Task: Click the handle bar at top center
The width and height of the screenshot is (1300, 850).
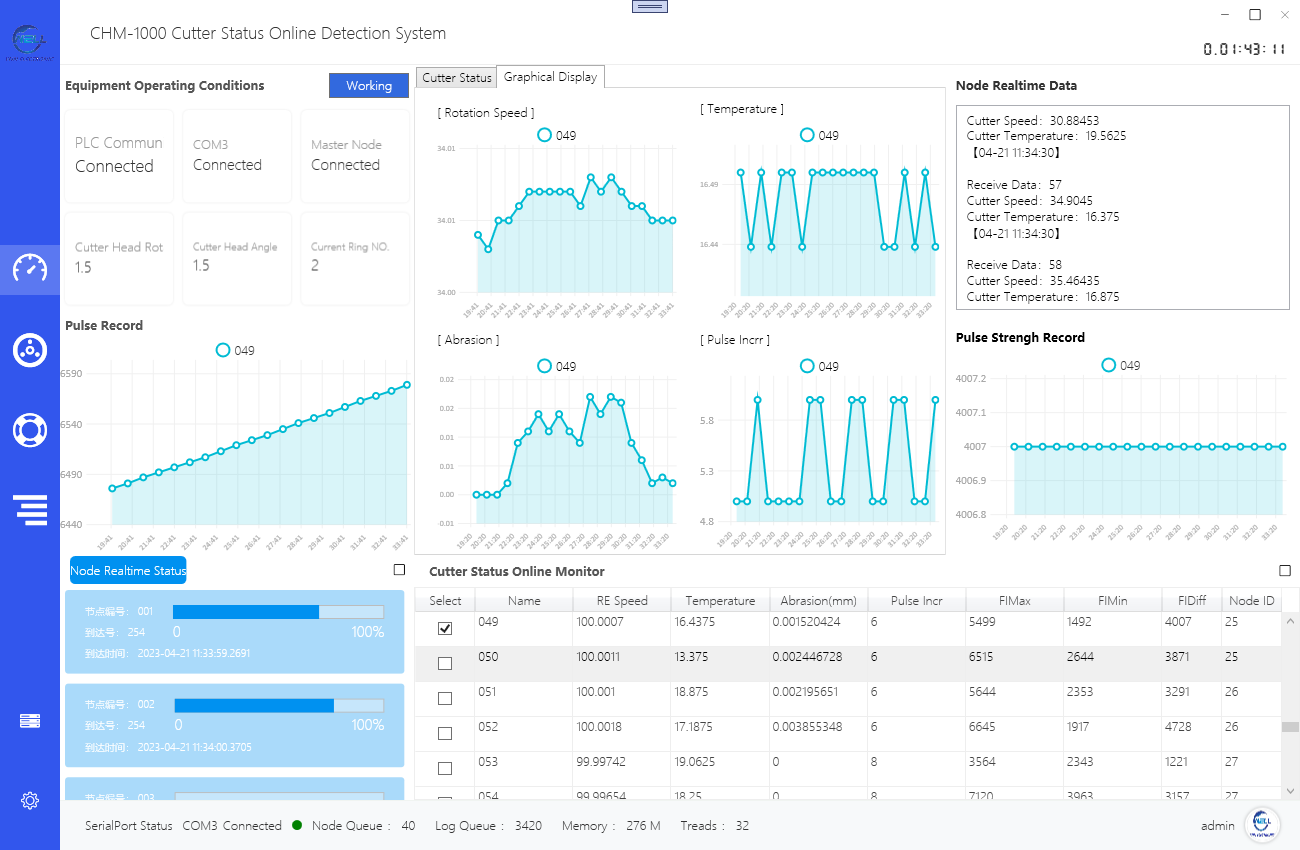Action: [x=650, y=6]
